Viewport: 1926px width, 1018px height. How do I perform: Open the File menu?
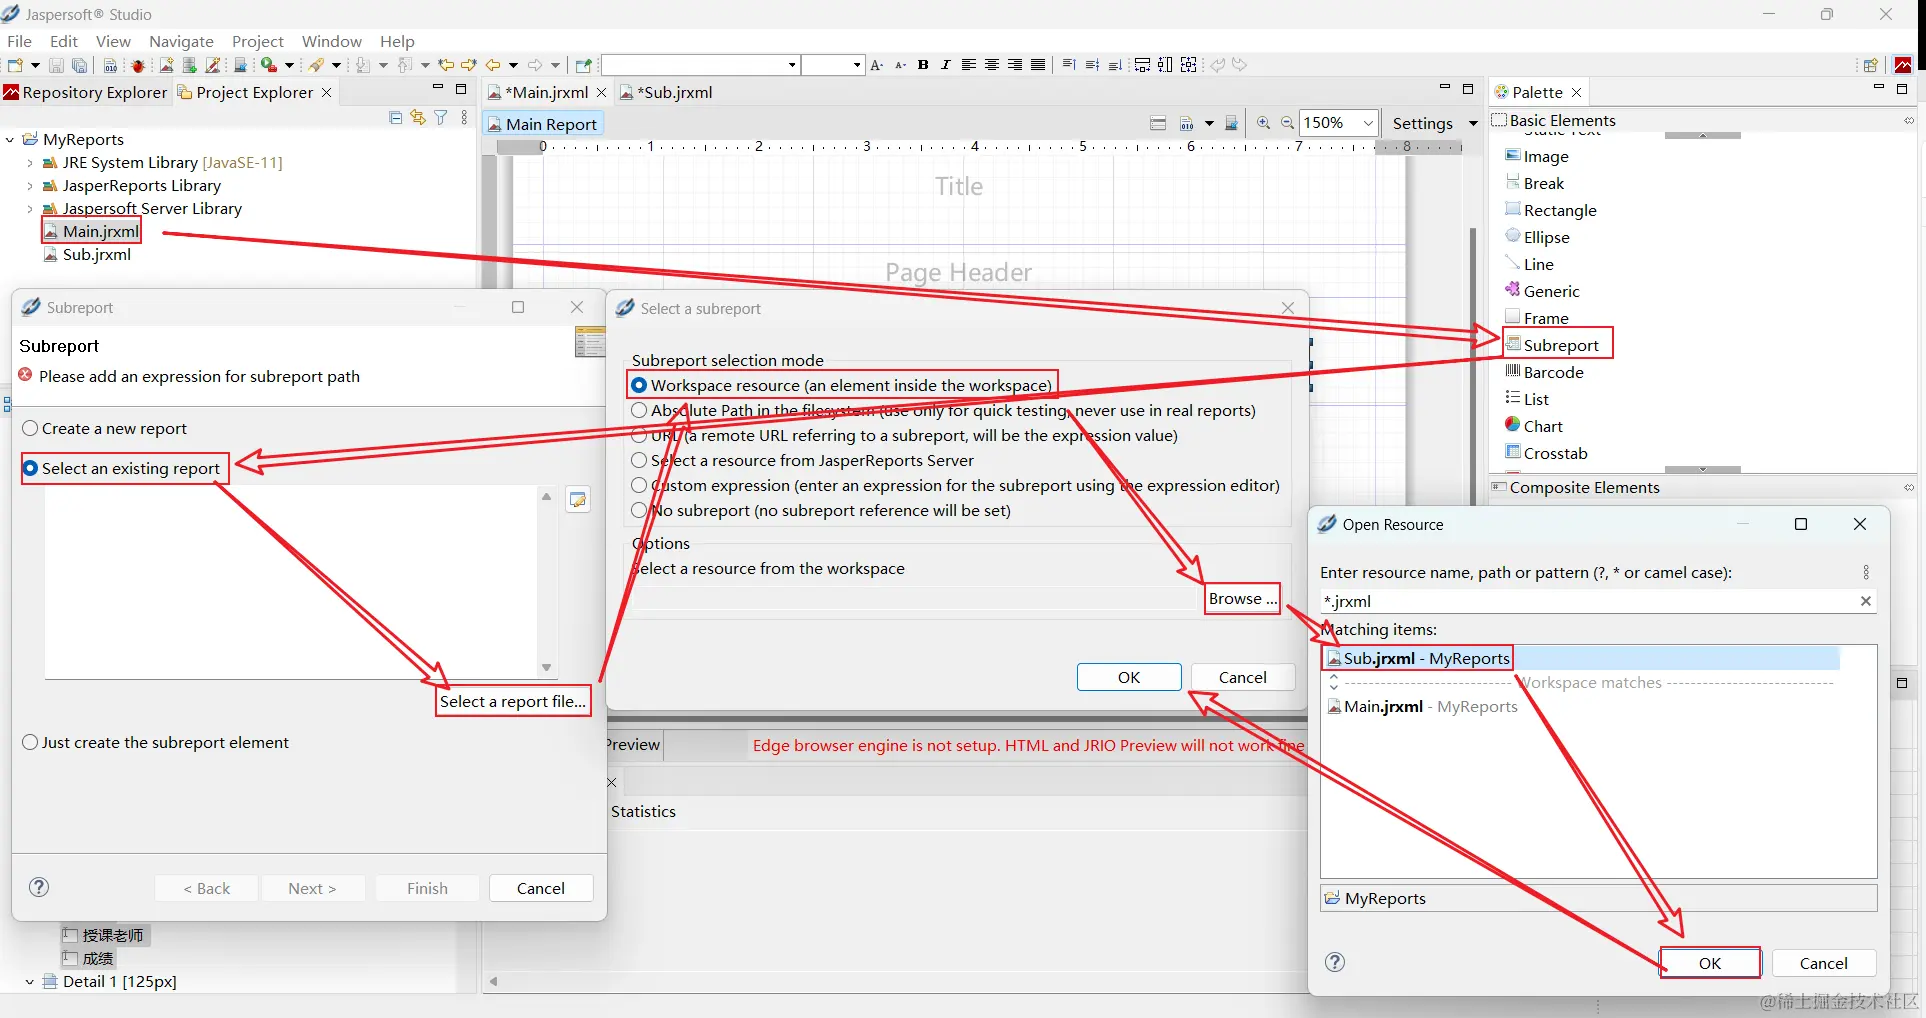(x=19, y=41)
